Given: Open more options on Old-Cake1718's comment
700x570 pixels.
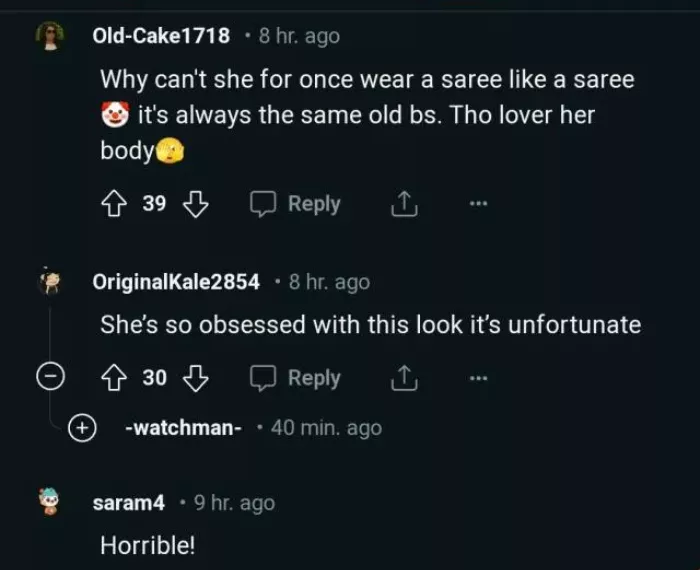Looking at the screenshot, I should pyautogui.click(x=479, y=204).
